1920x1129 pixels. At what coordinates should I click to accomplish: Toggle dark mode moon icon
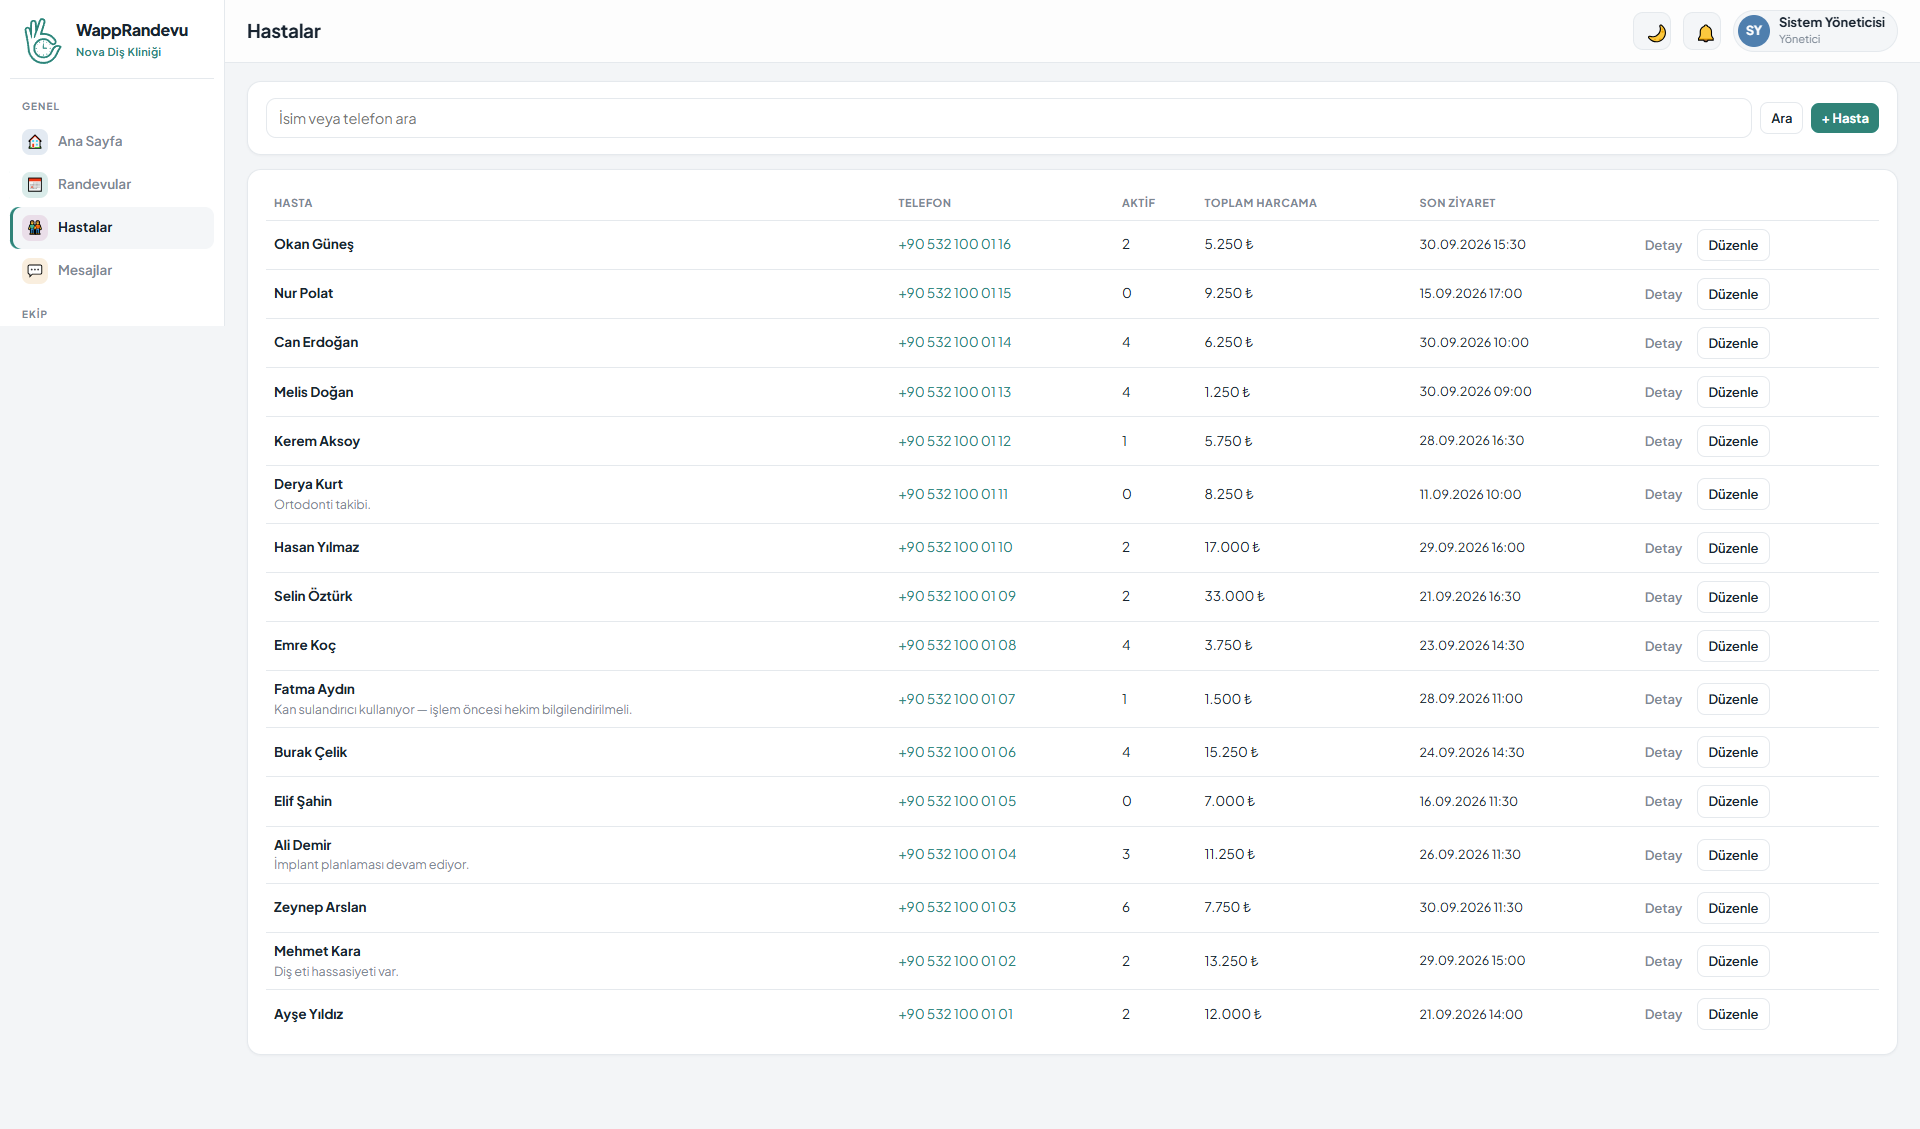(x=1652, y=31)
